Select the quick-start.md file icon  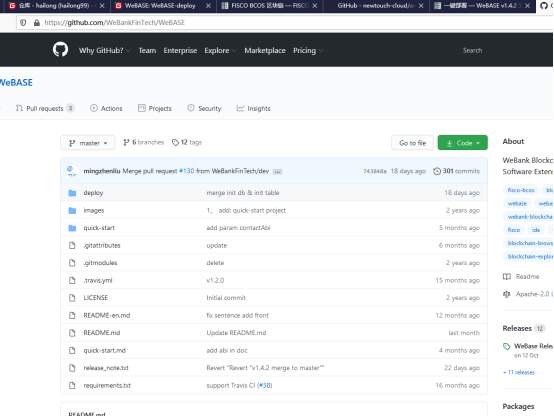pyautogui.click(x=72, y=350)
